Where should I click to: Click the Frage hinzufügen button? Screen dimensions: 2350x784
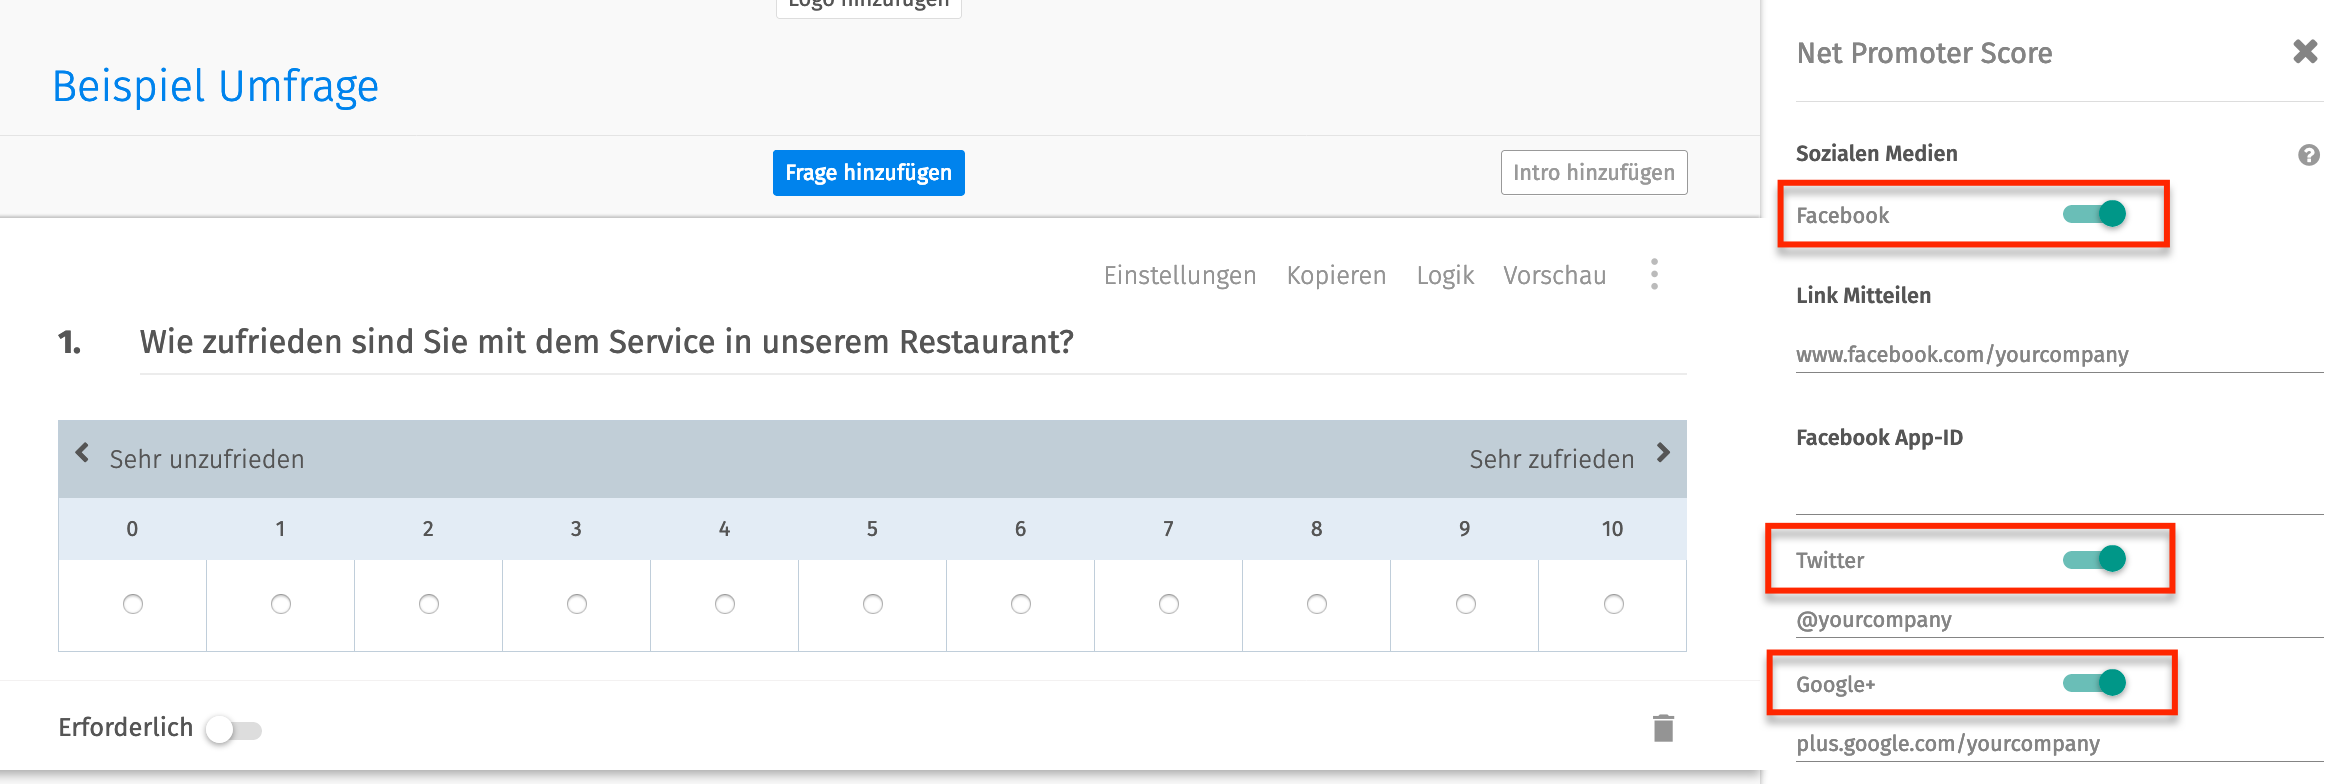[x=868, y=173]
